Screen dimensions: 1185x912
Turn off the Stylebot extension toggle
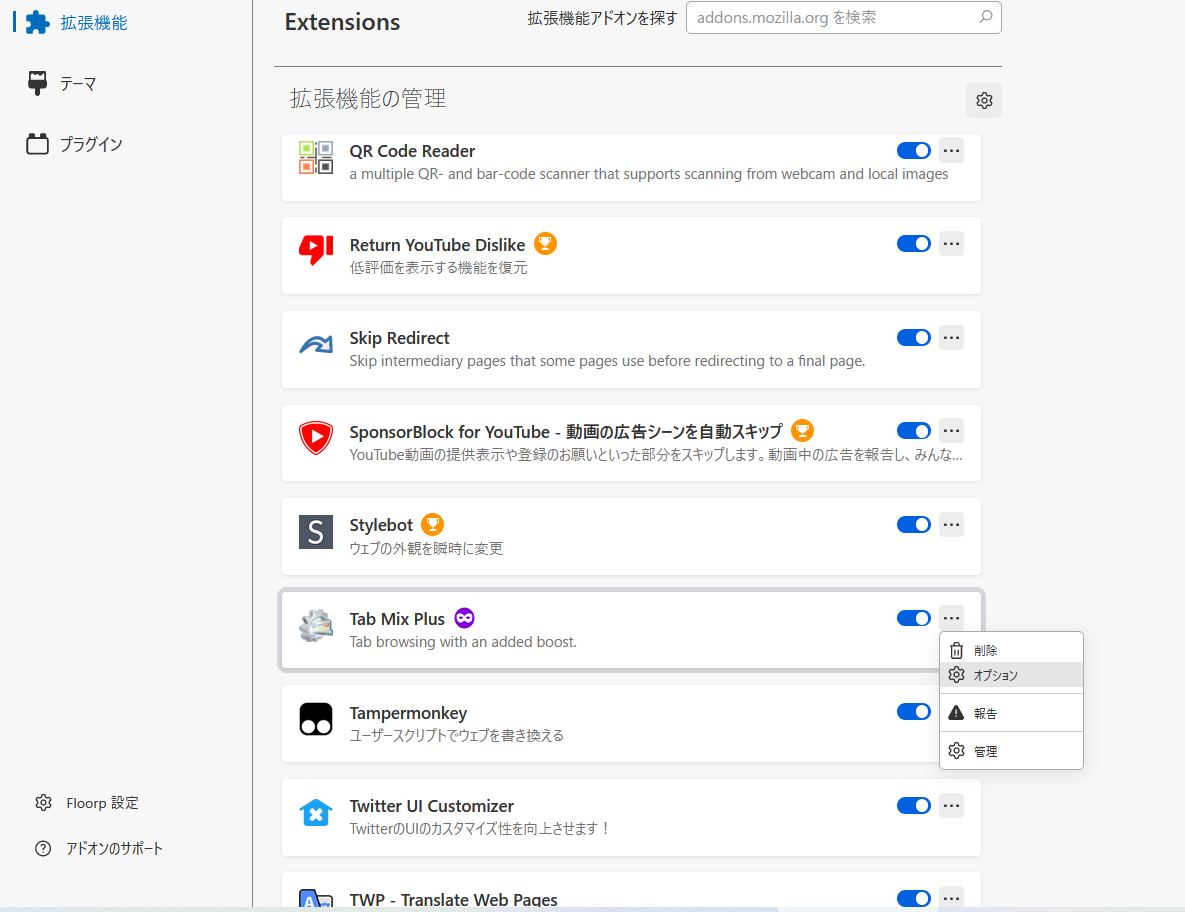[913, 524]
